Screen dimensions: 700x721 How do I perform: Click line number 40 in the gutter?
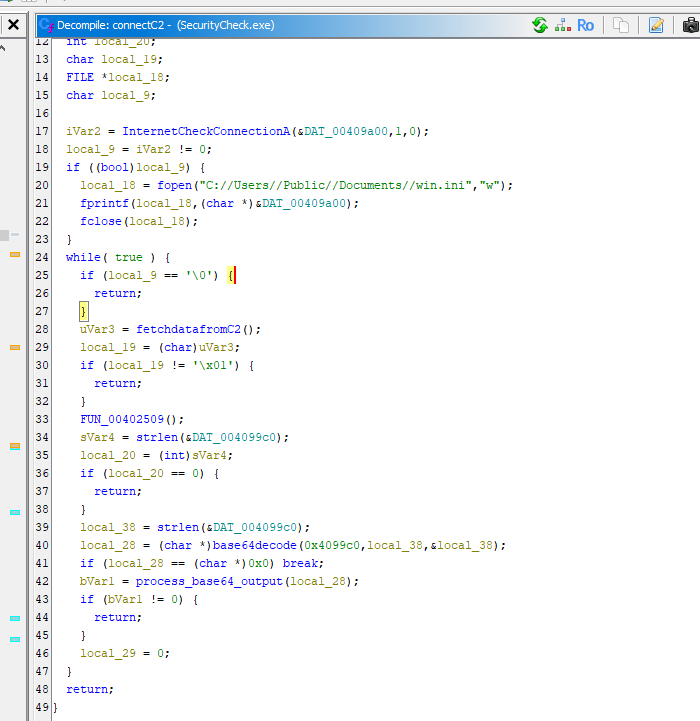pyautogui.click(x=42, y=545)
